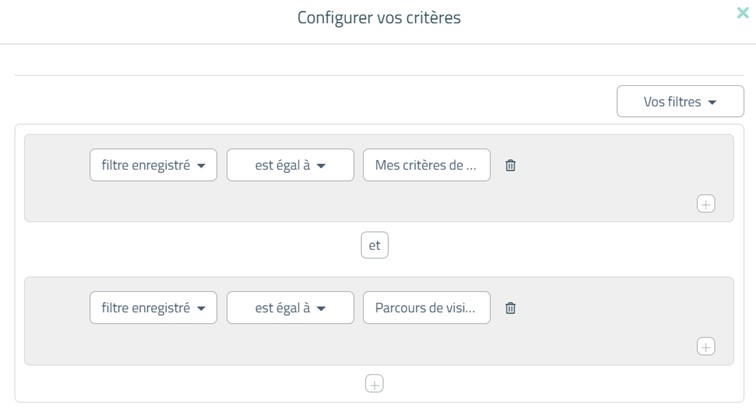756x415 pixels.
Task: Add a condition inside the first criteria group
Action: tap(706, 204)
